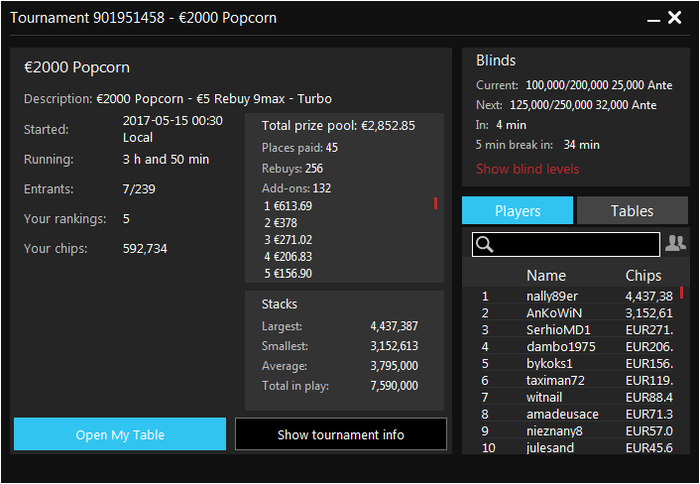This screenshot has height=484, width=700.
Task: Select player julesand at rank 10
Action: point(576,448)
